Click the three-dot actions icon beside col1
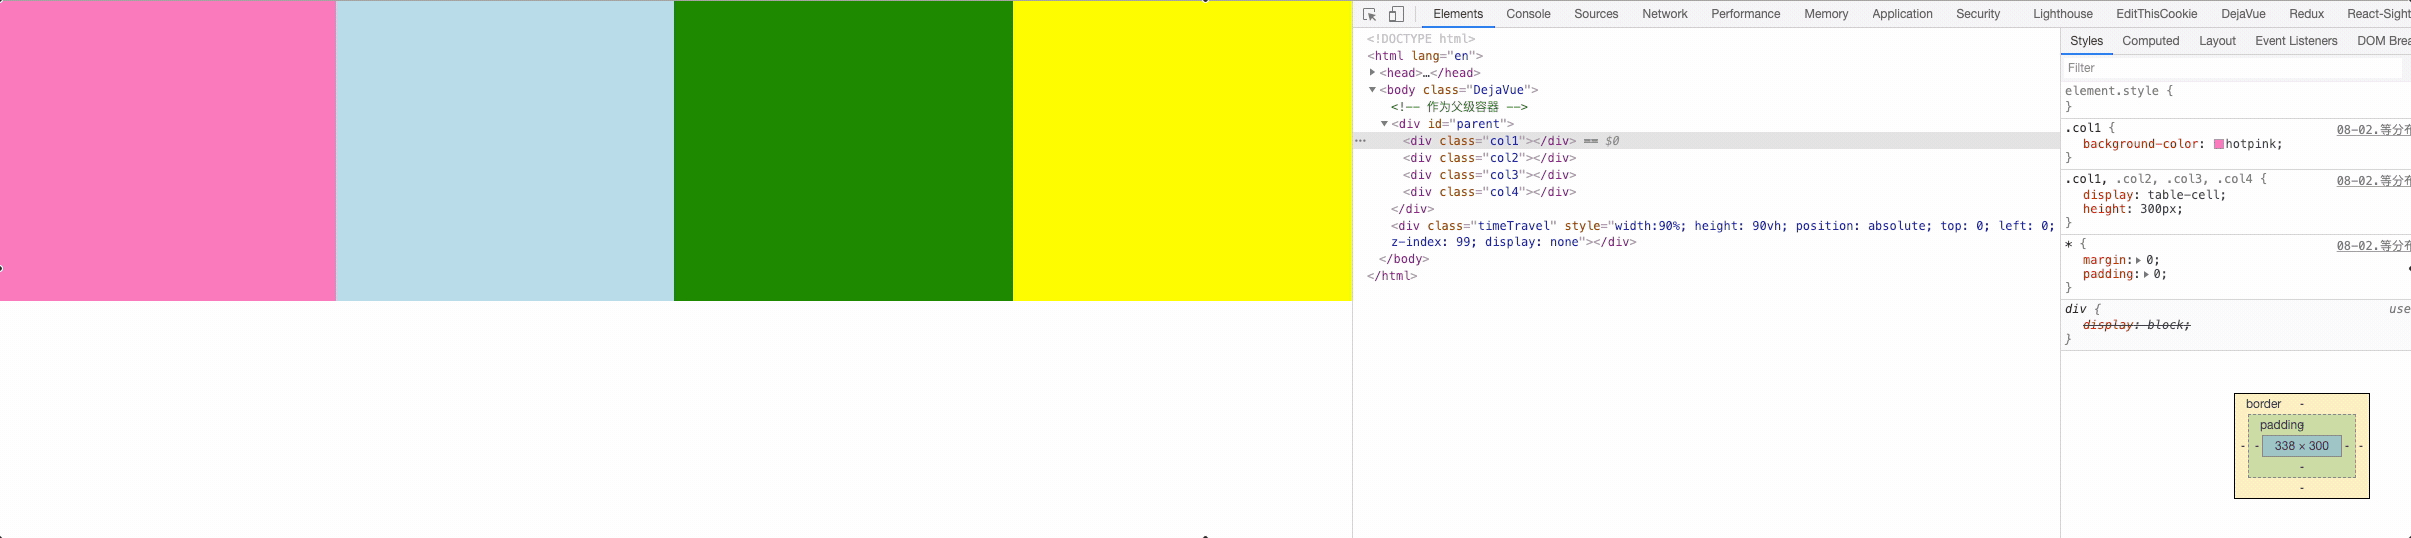The image size is (2411, 538). tap(1360, 141)
